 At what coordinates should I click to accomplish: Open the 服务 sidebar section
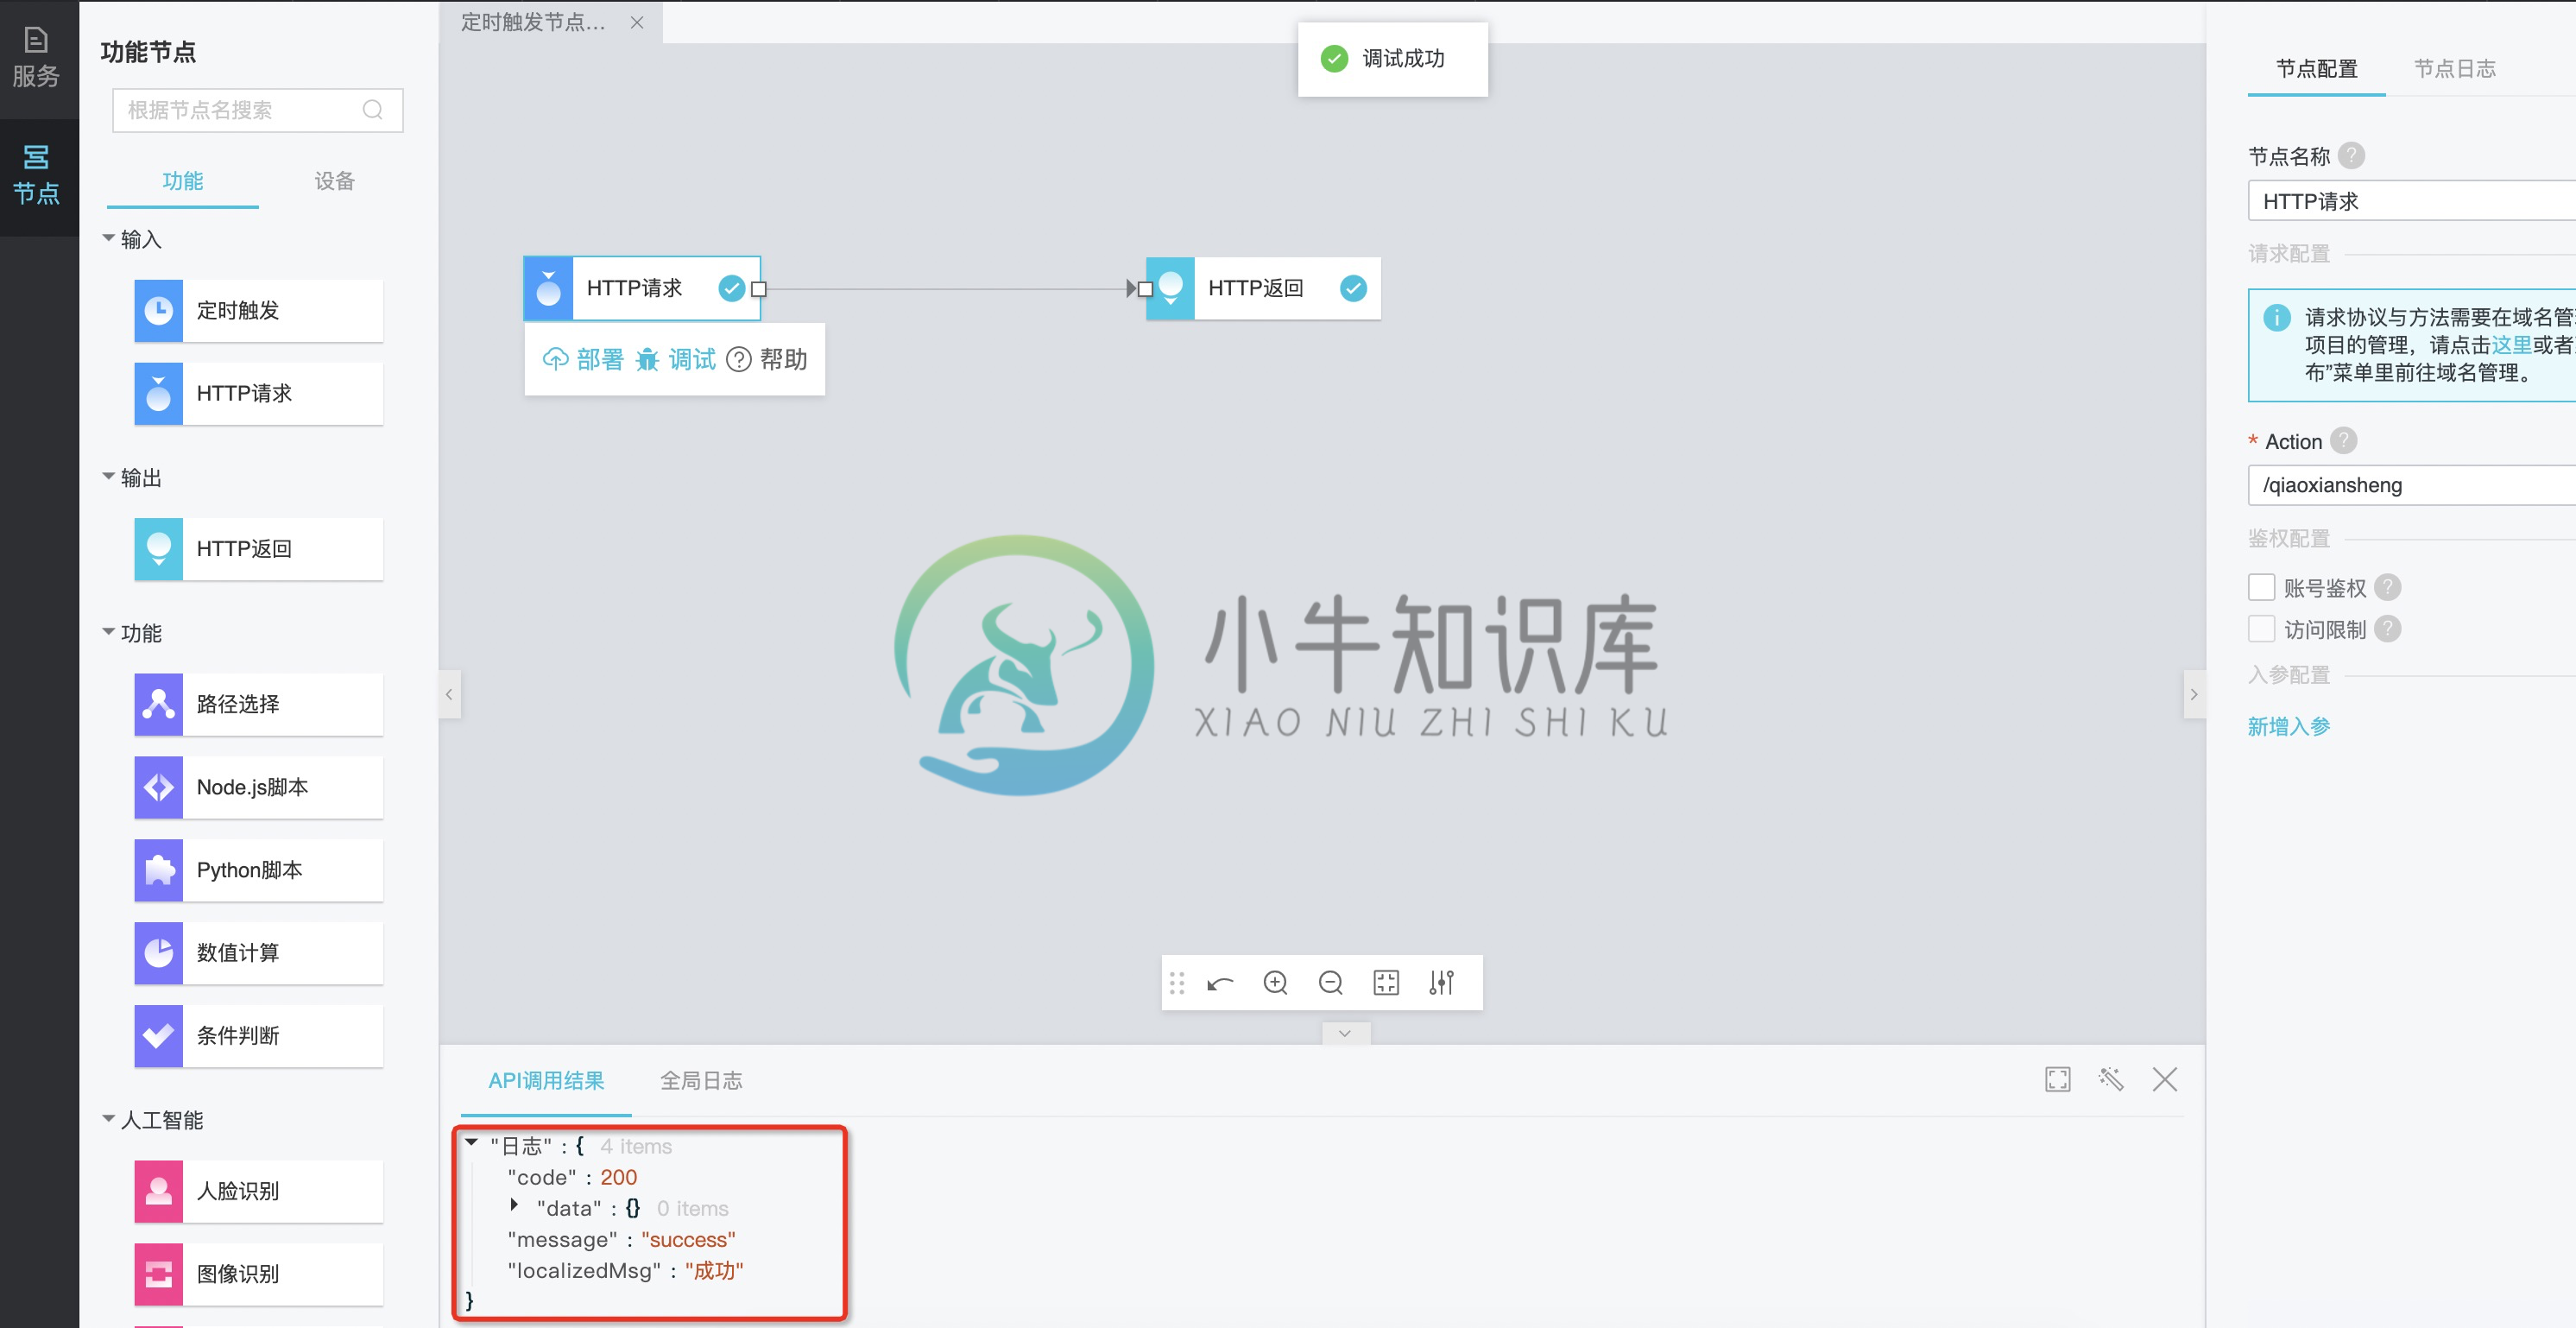point(37,59)
